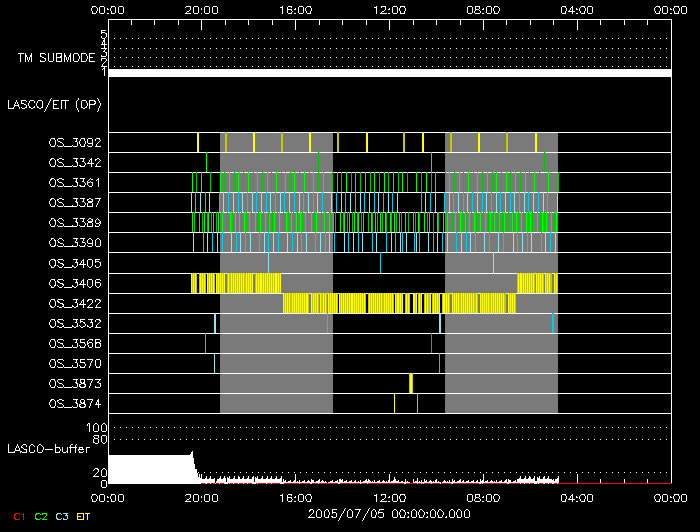This screenshot has height=532, width=700.
Task: Click the green C2 legend label
Action: click(40, 516)
